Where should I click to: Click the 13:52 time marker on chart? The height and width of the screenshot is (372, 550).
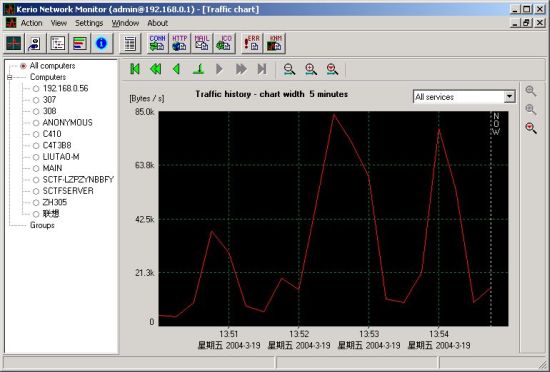click(x=299, y=333)
